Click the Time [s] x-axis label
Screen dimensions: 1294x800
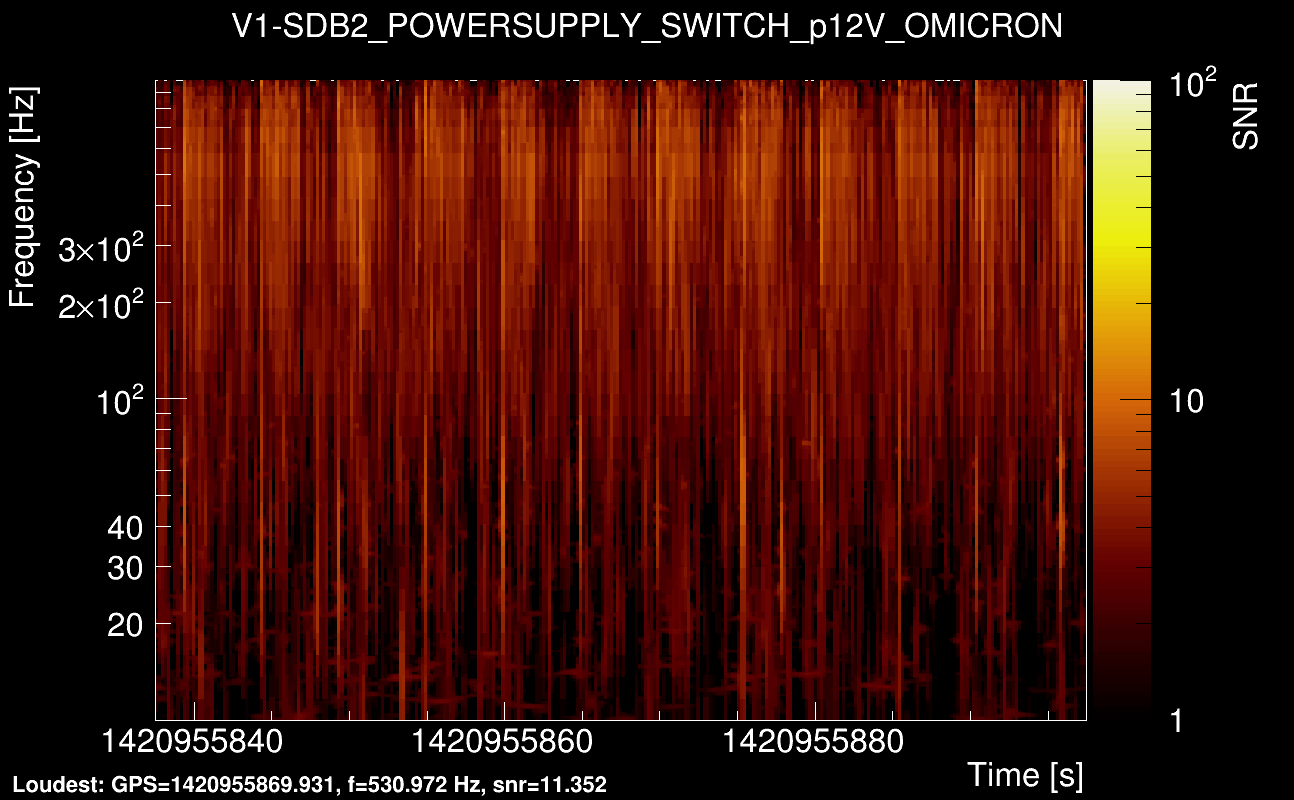pyautogui.click(x=1025, y=774)
